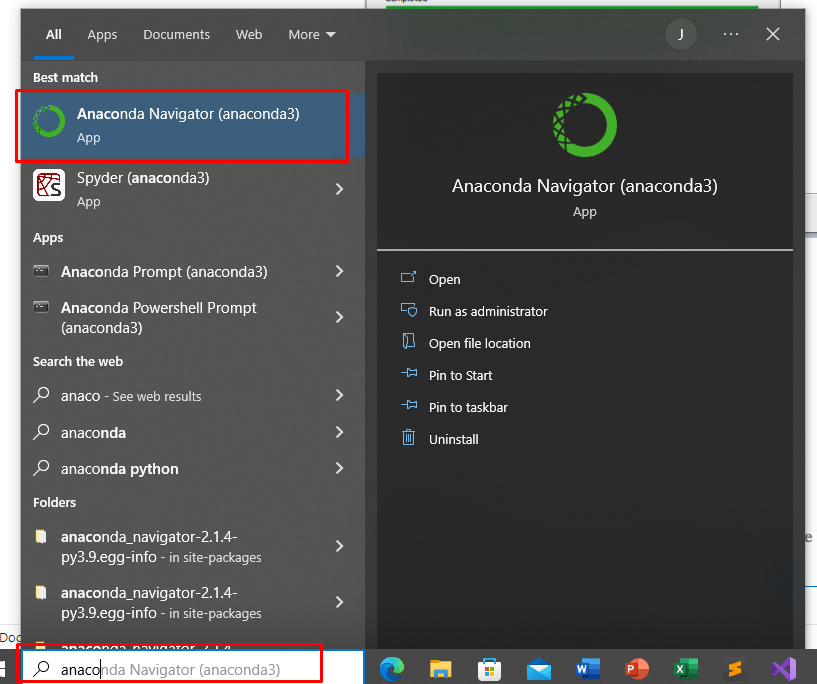Screen dimensions: 817x684
Task: Open File Explorer from the taskbar
Action: 440,668
